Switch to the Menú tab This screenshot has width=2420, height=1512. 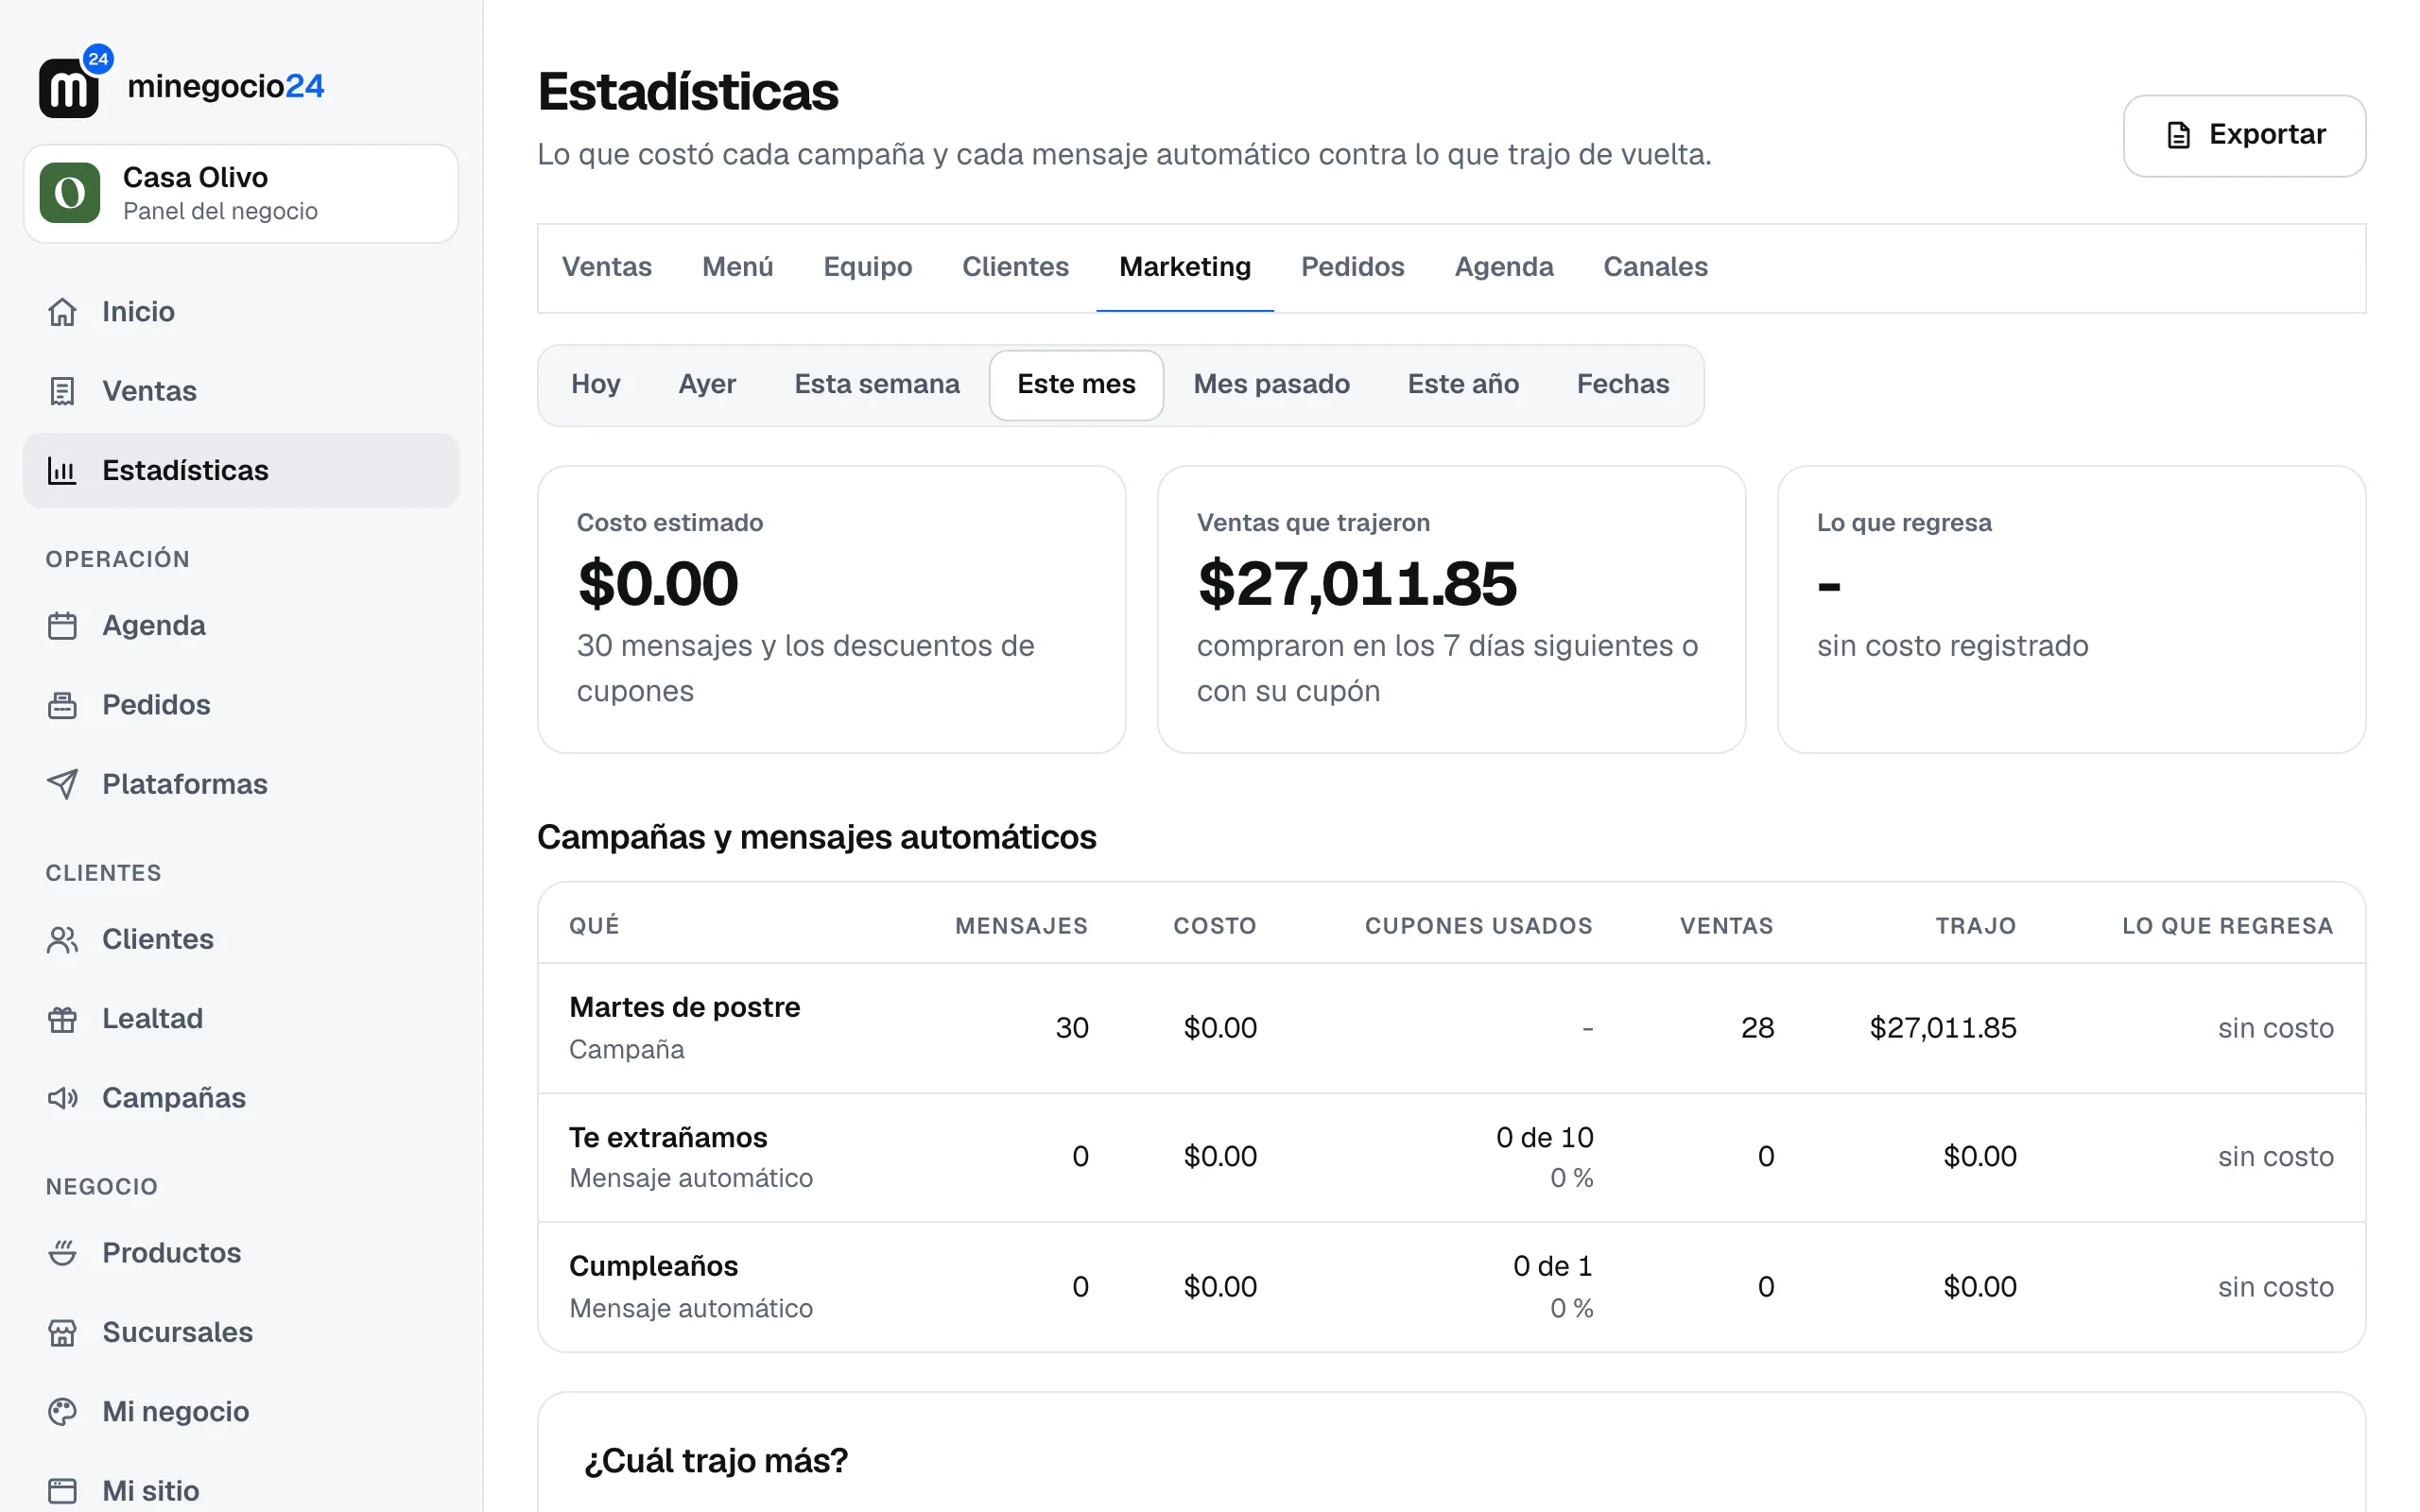(x=737, y=267)
